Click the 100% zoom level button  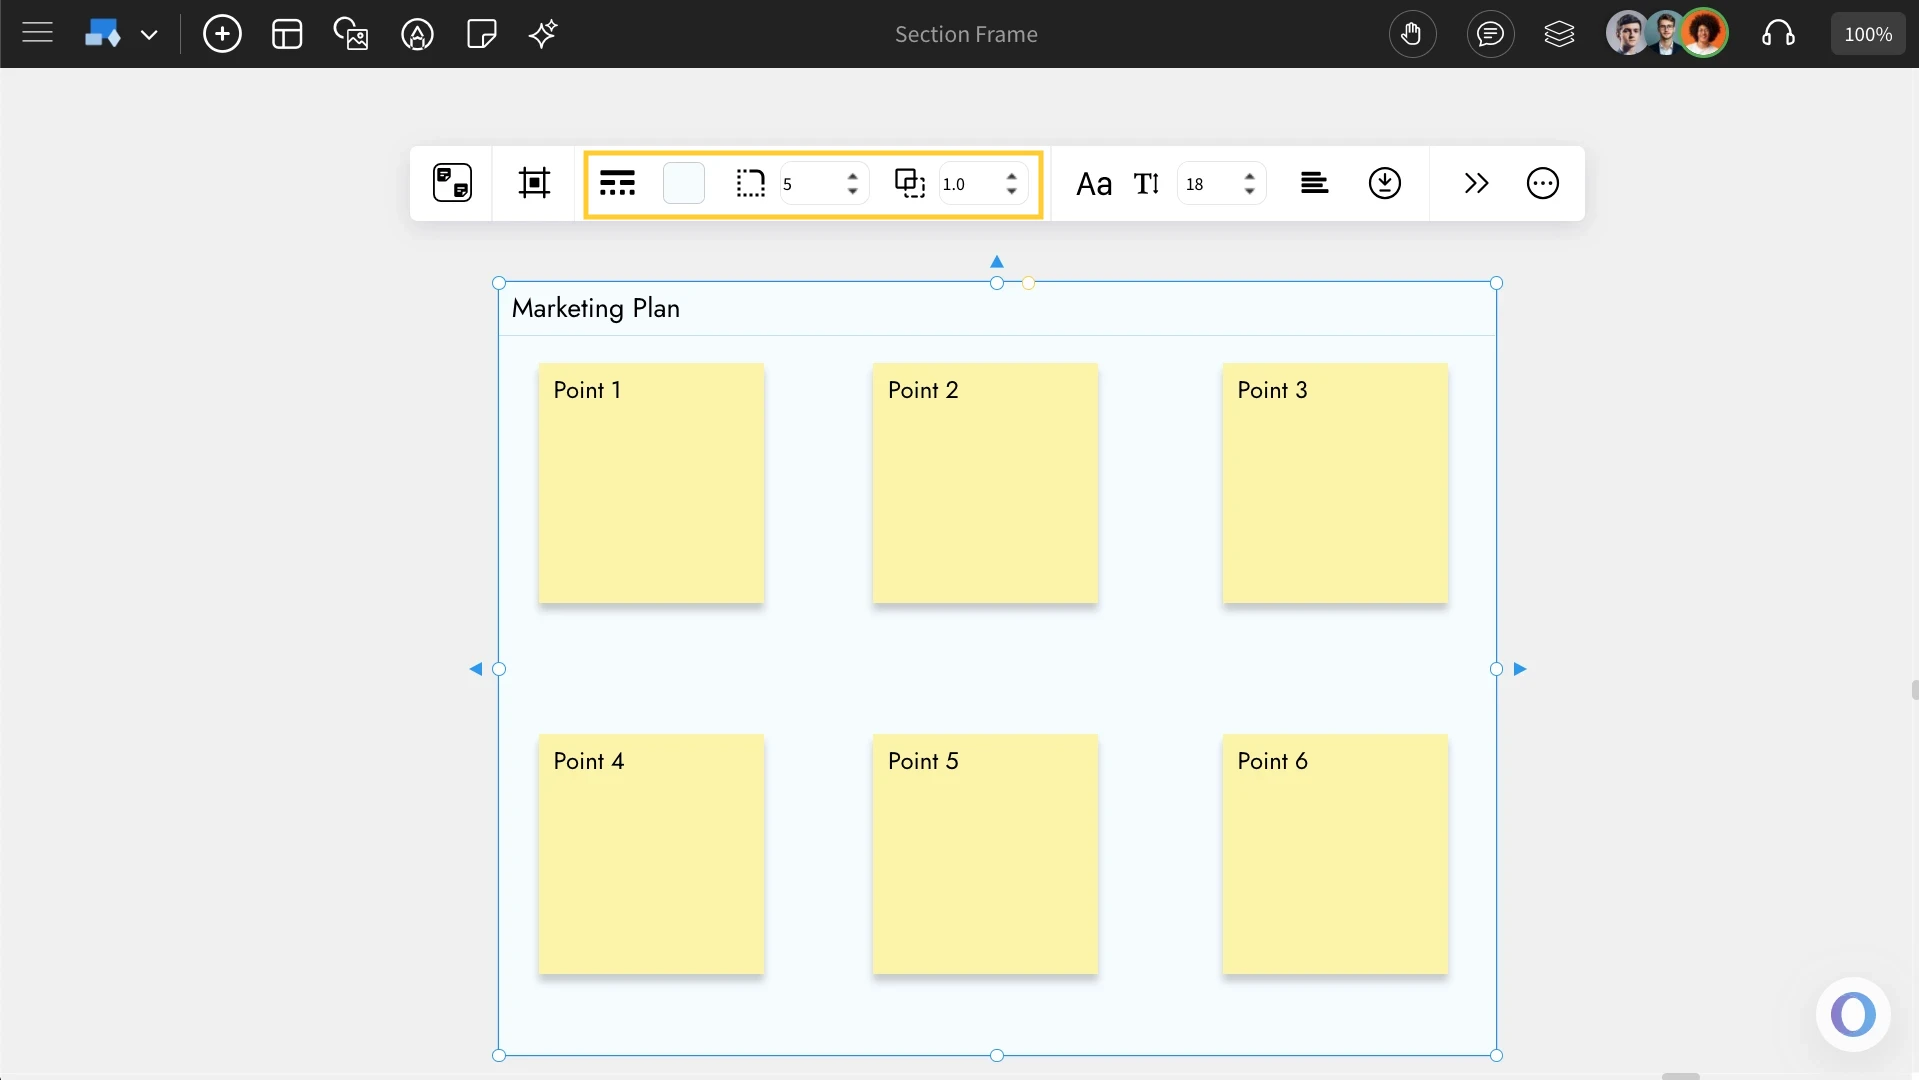coord(1868,33)
